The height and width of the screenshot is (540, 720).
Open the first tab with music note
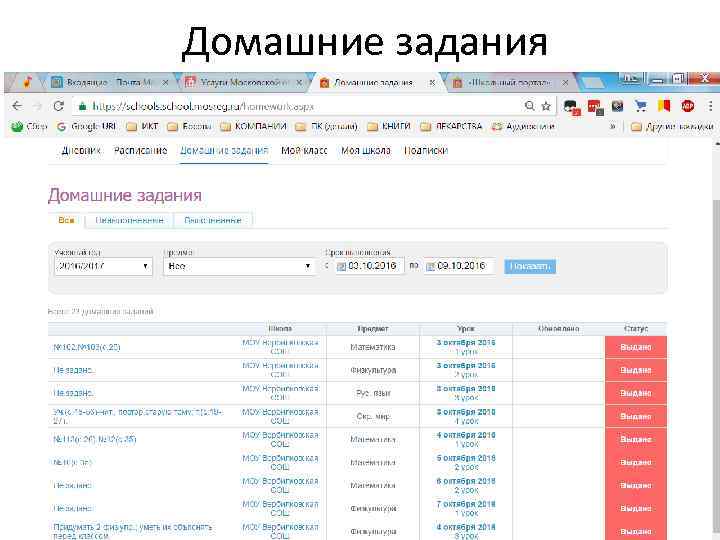tap(27, 83)
